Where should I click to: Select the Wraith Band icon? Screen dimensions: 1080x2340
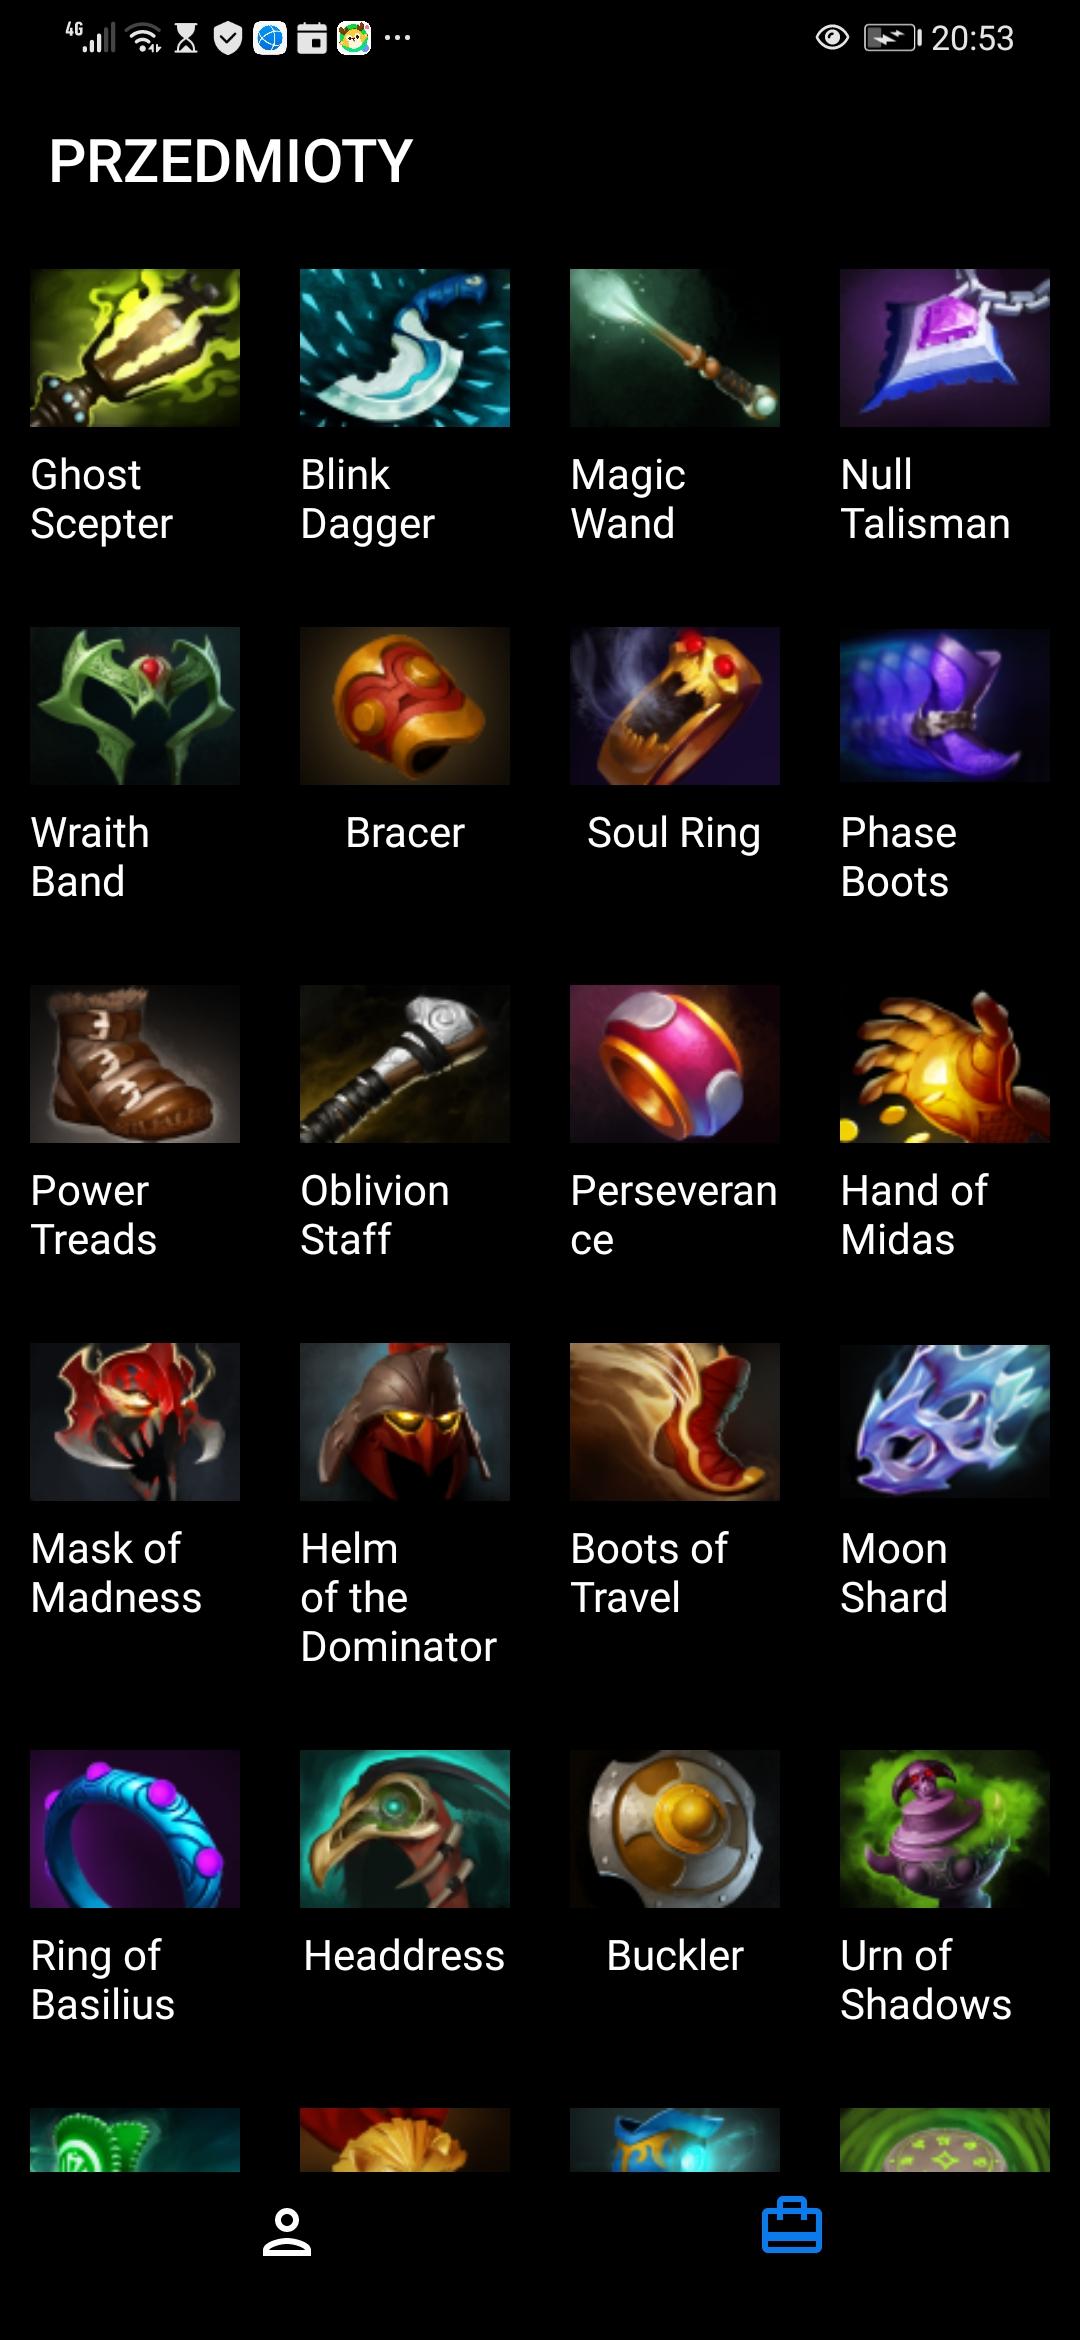click(135, 706)
